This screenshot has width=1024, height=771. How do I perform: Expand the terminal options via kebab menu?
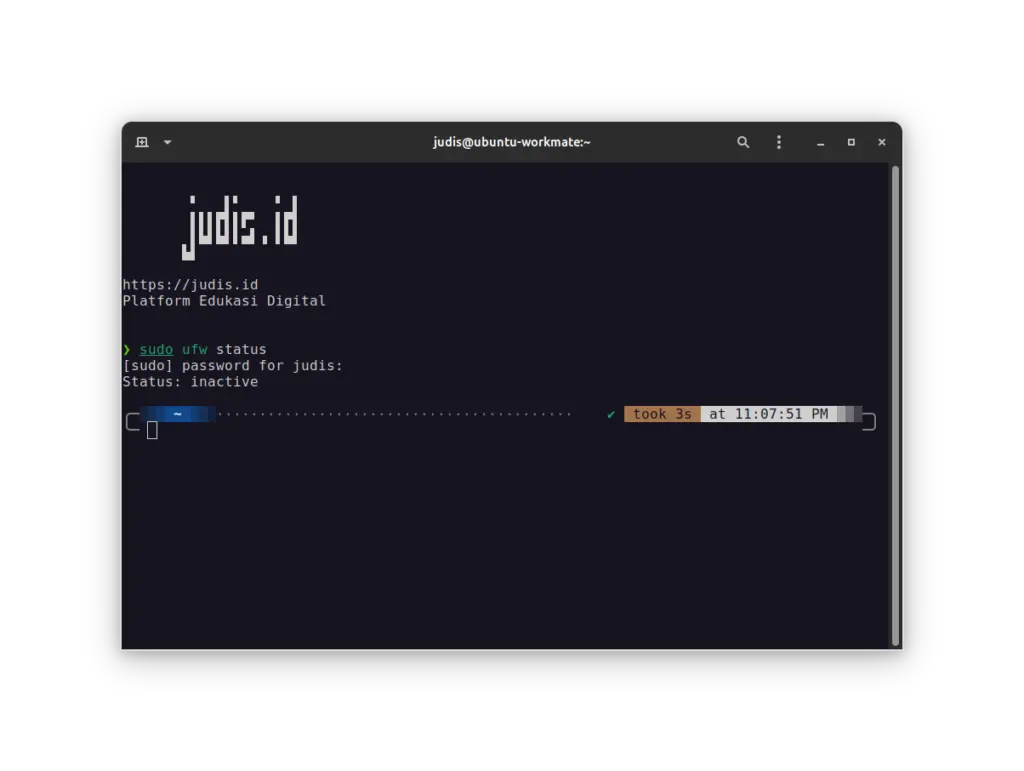click(x=779, y=142)
